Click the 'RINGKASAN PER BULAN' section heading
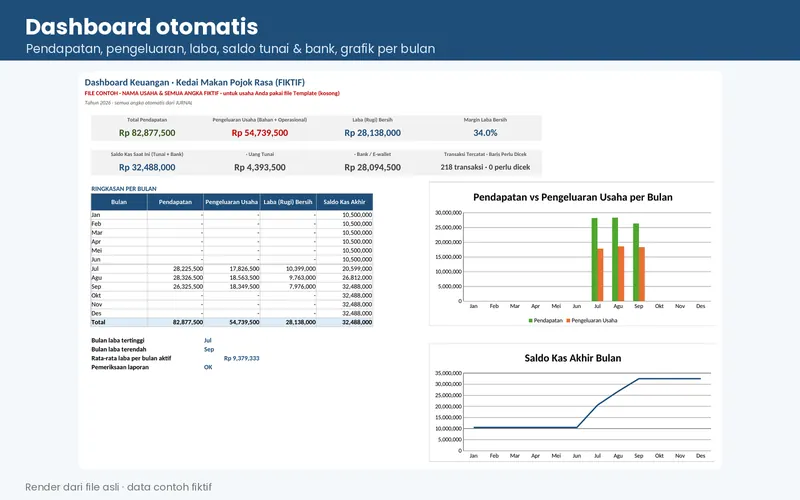Viewport: 800px width, 500px height. [124, 189]
